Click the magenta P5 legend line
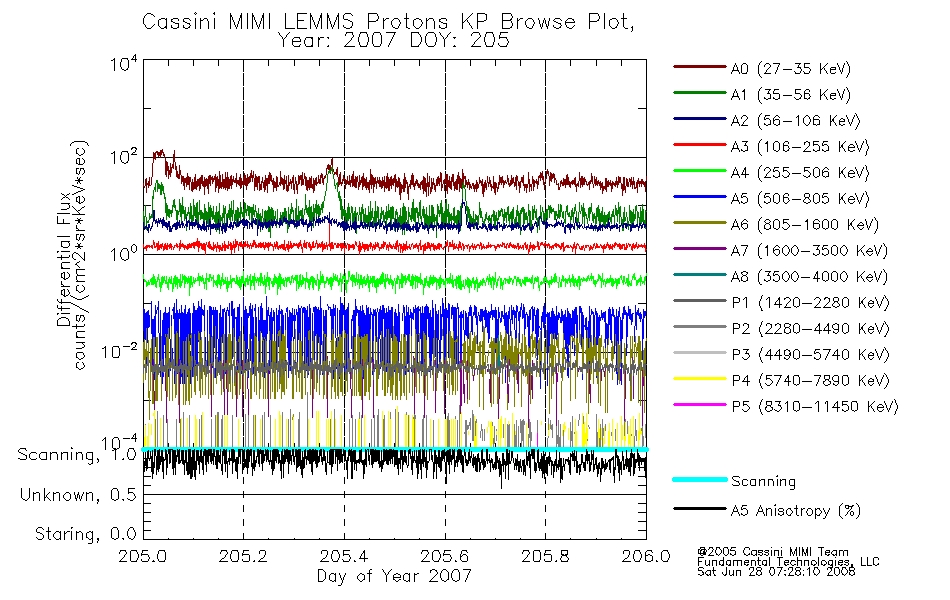Viewport: 950px width, 600px height. (x=700, y=404)
